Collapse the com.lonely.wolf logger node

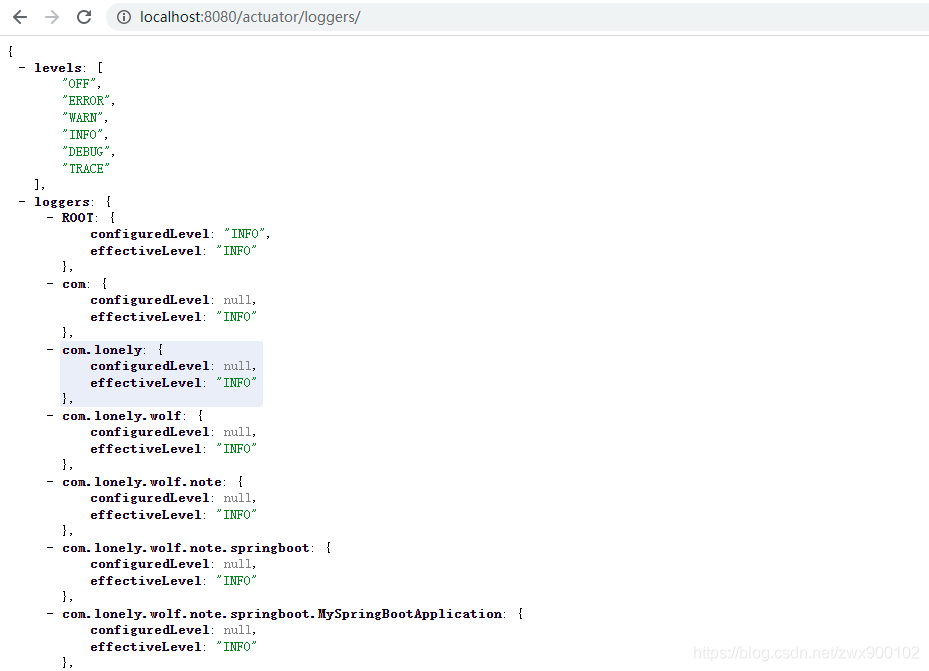point(50,416)
